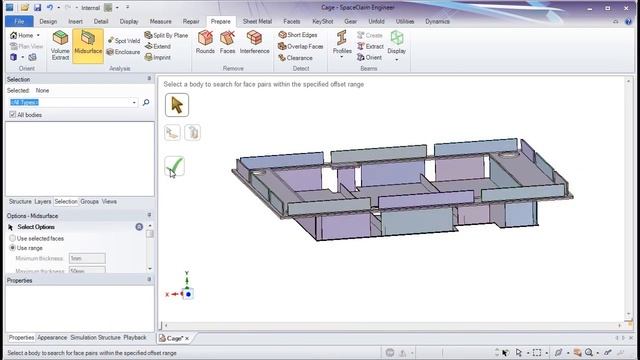Open the Sheet Metal ribbon tab

(x=257, y=21)
